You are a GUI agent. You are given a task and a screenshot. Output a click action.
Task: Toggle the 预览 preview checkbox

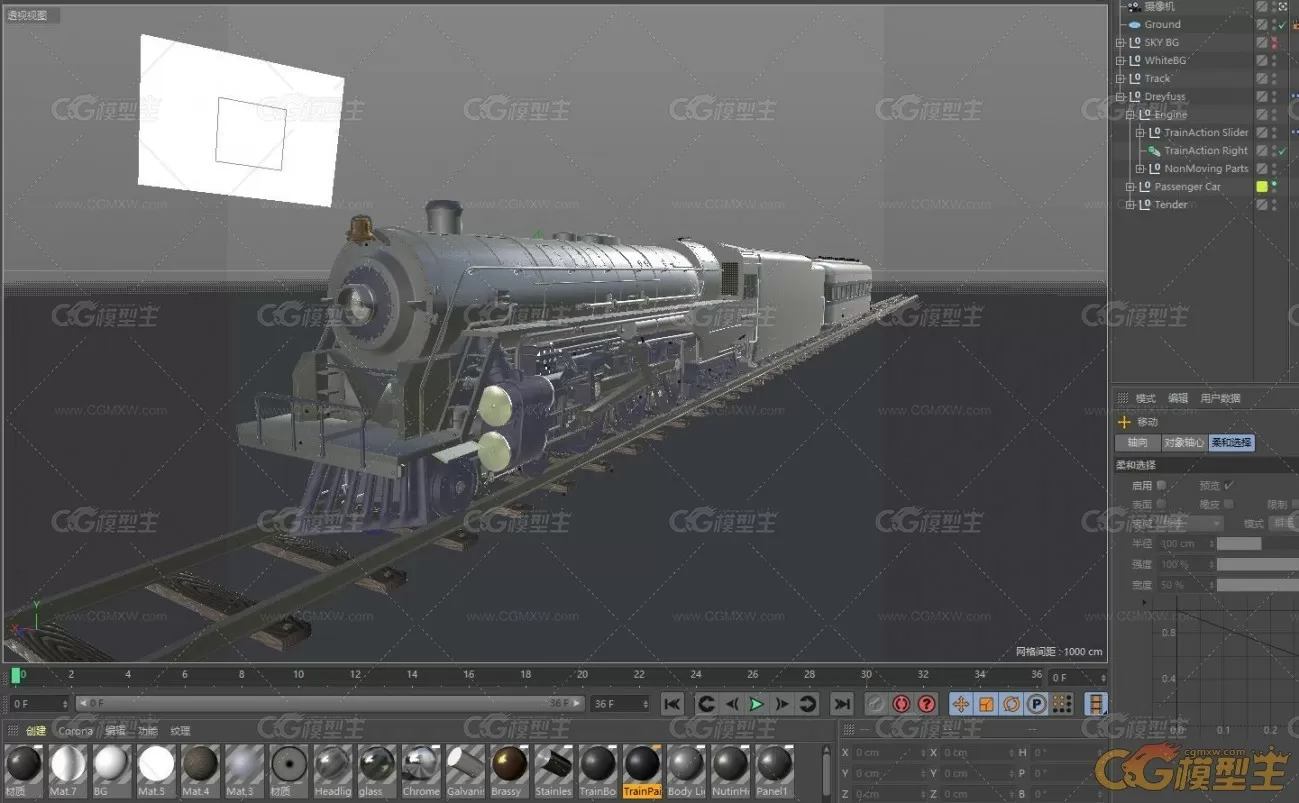(1229, 485)
